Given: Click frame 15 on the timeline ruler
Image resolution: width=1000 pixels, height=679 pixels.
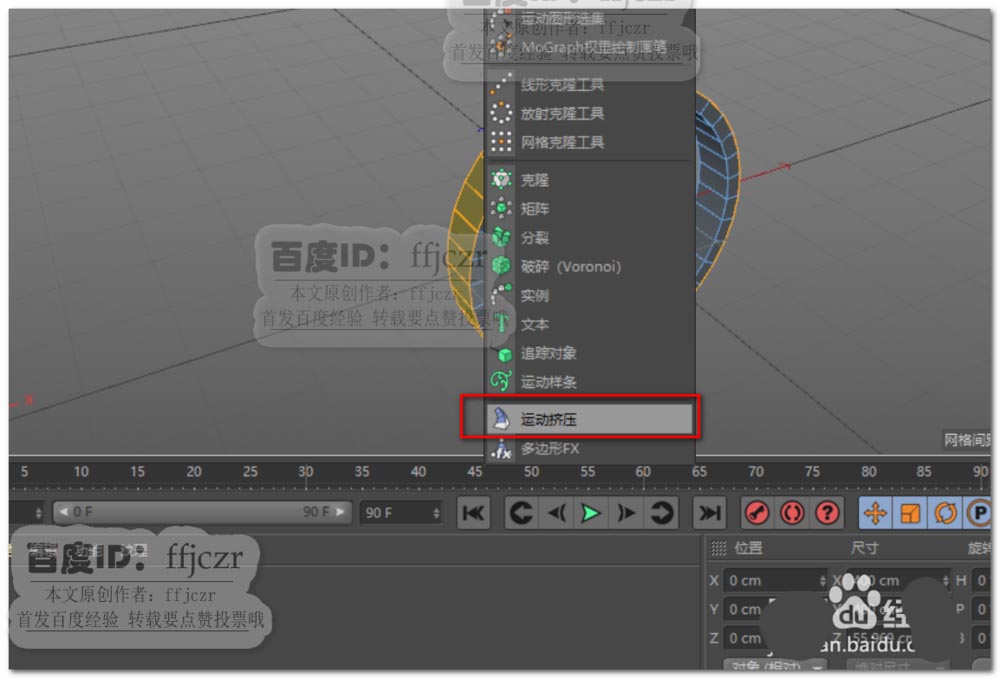Looking at the screenshot, I should click(137, 472).
